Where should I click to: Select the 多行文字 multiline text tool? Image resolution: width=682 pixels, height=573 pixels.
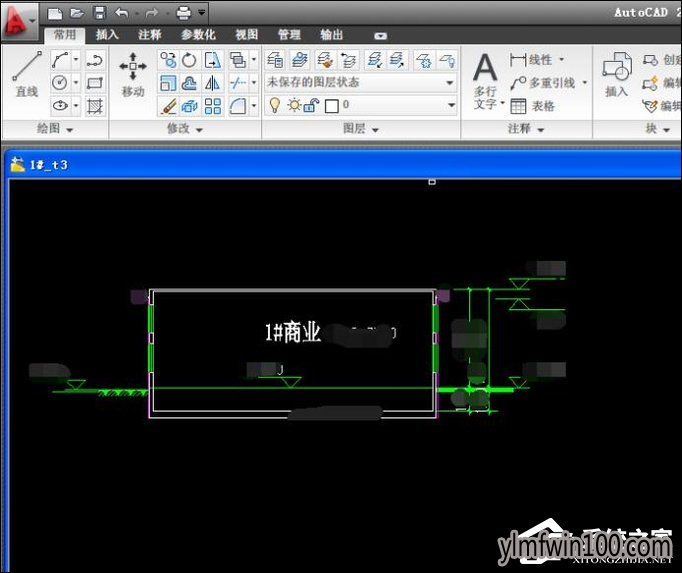coord(485,81)
